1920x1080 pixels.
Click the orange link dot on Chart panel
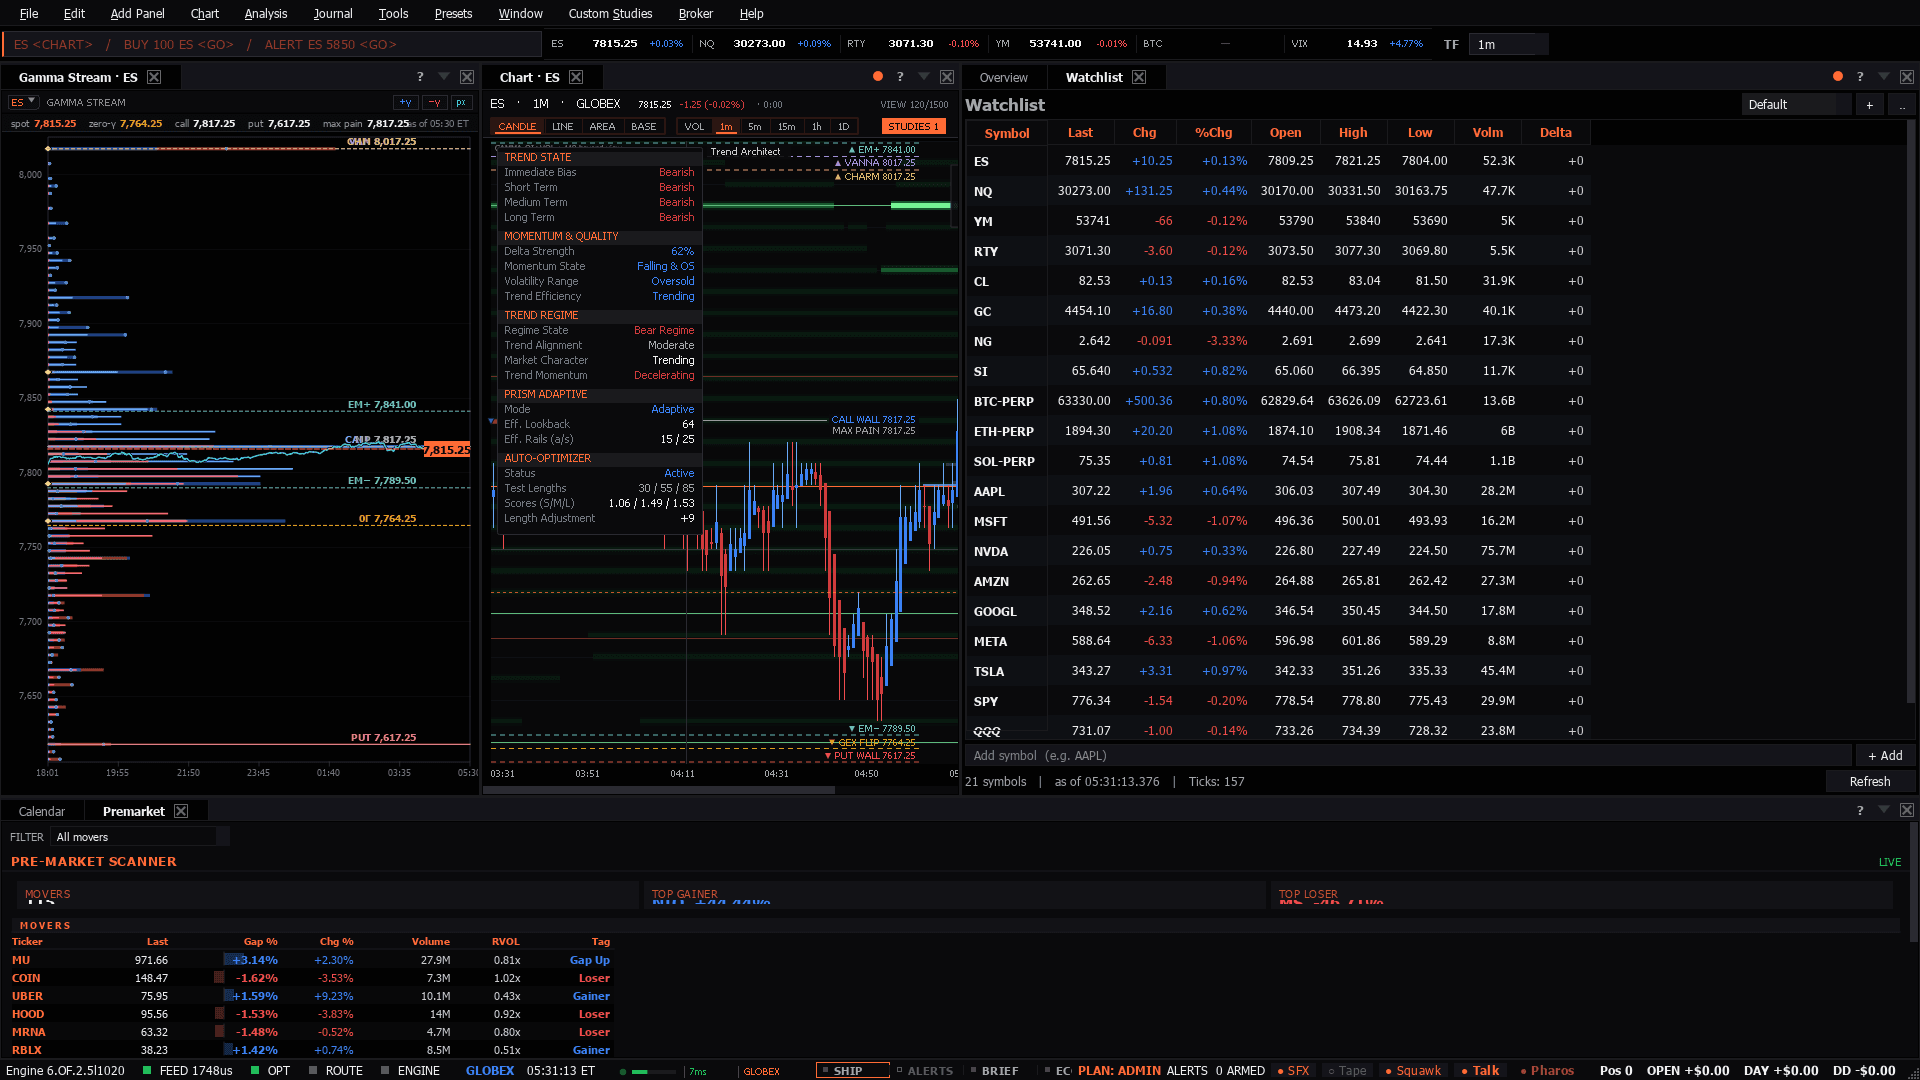coord(878,76)
